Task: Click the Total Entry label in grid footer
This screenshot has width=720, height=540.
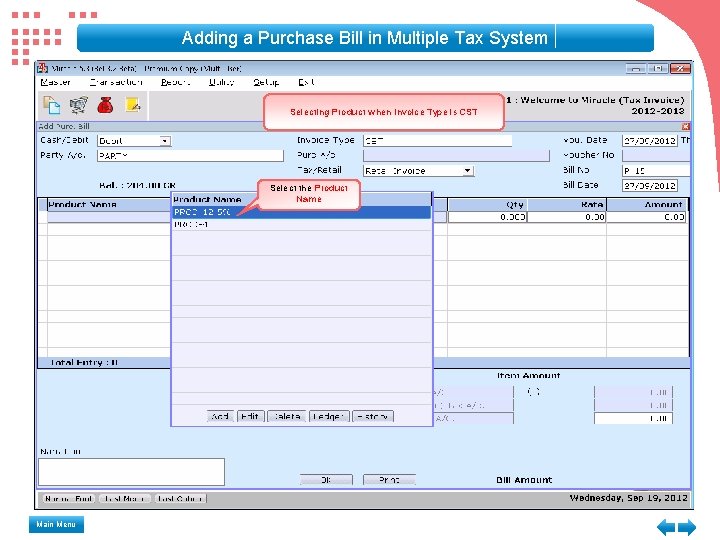Action: click(x=84, y=362)
